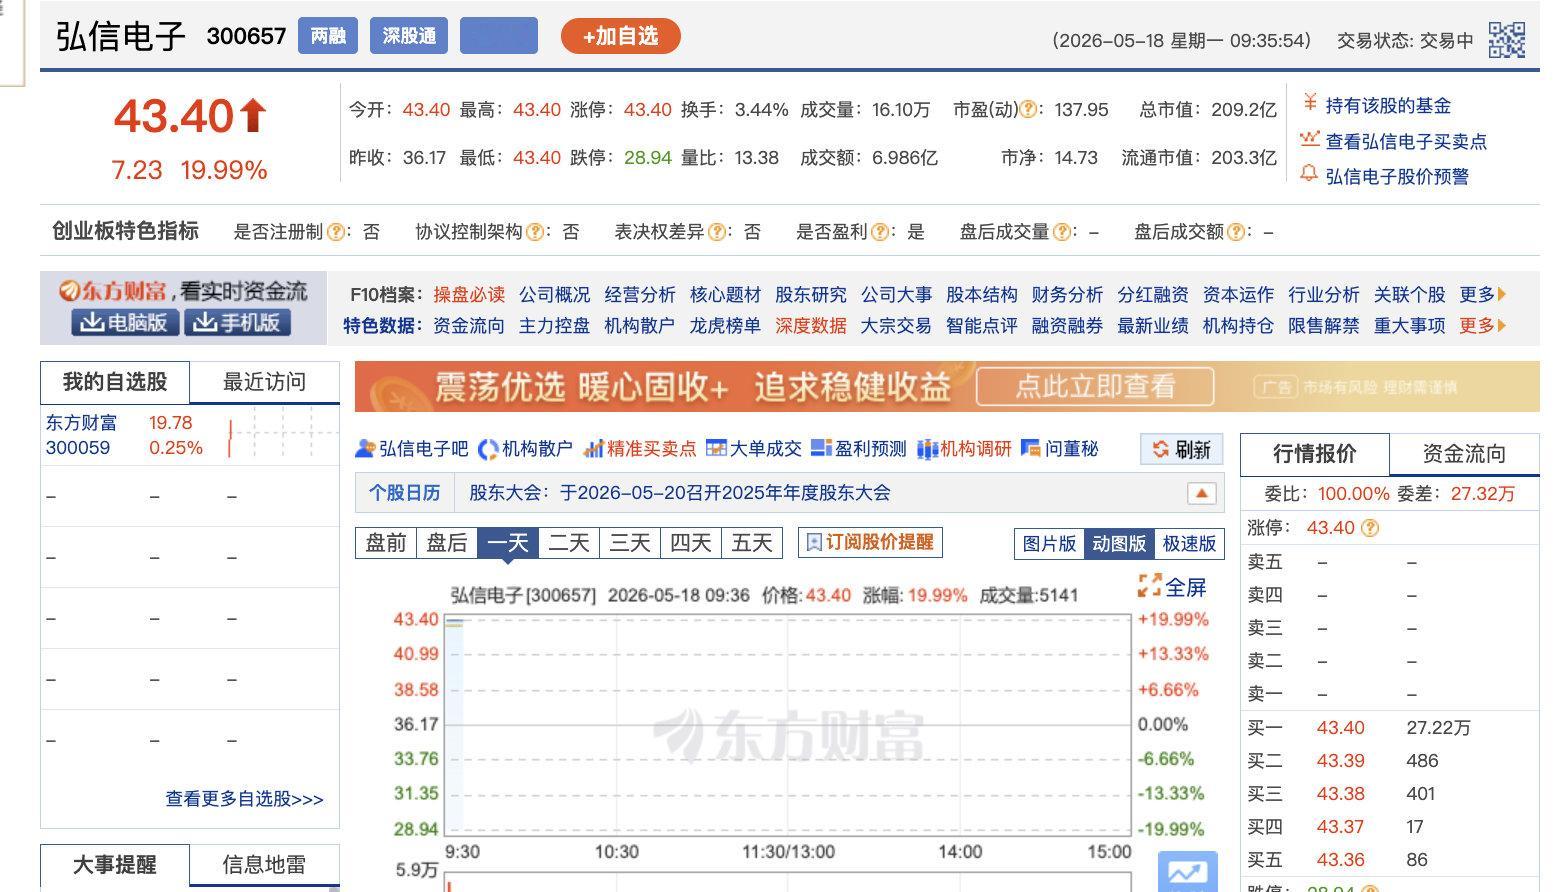This screenshot has height=892, width=1556.
Task: Expand 更多 in 特色数据 row
Action: point(1483,326)
